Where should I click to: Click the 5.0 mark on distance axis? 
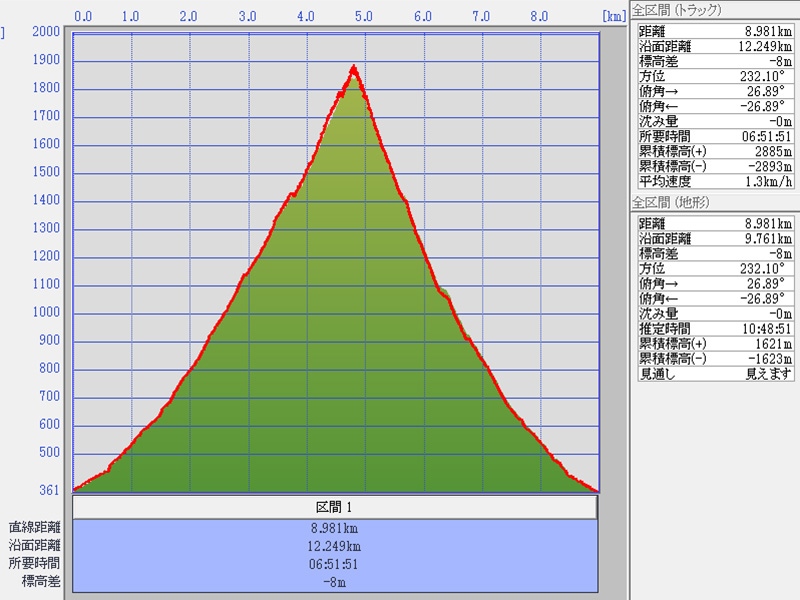(x=364, y=16)
